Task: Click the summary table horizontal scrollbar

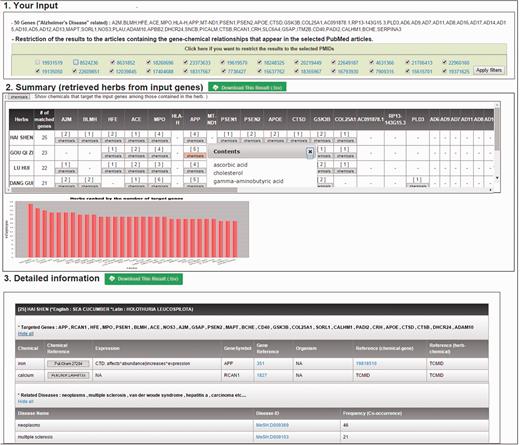Action: click(x=124, y=190)
